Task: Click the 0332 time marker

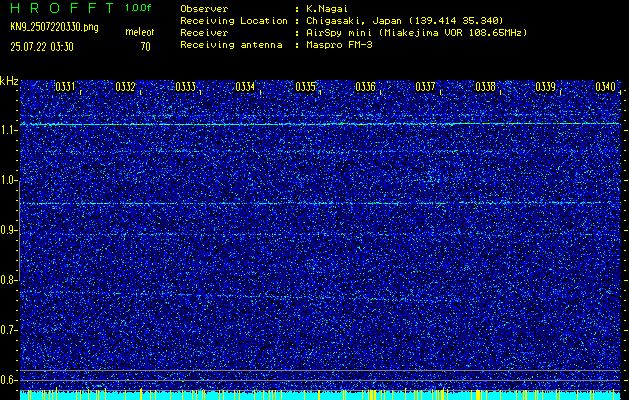Action: point(125,87)
